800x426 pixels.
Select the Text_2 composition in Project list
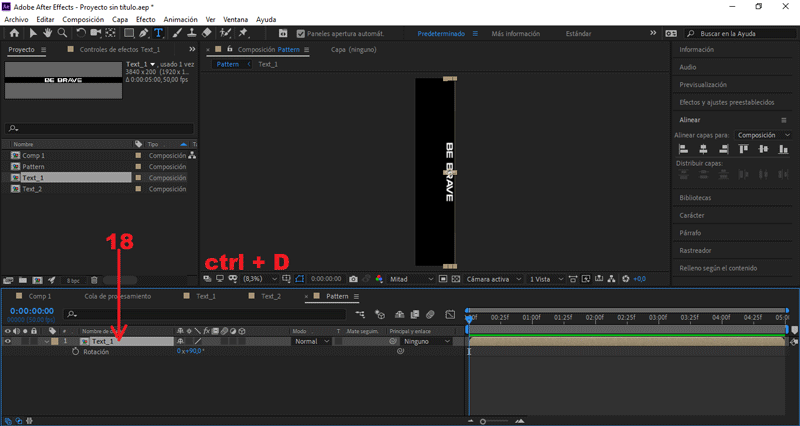[x=32, y=189]
